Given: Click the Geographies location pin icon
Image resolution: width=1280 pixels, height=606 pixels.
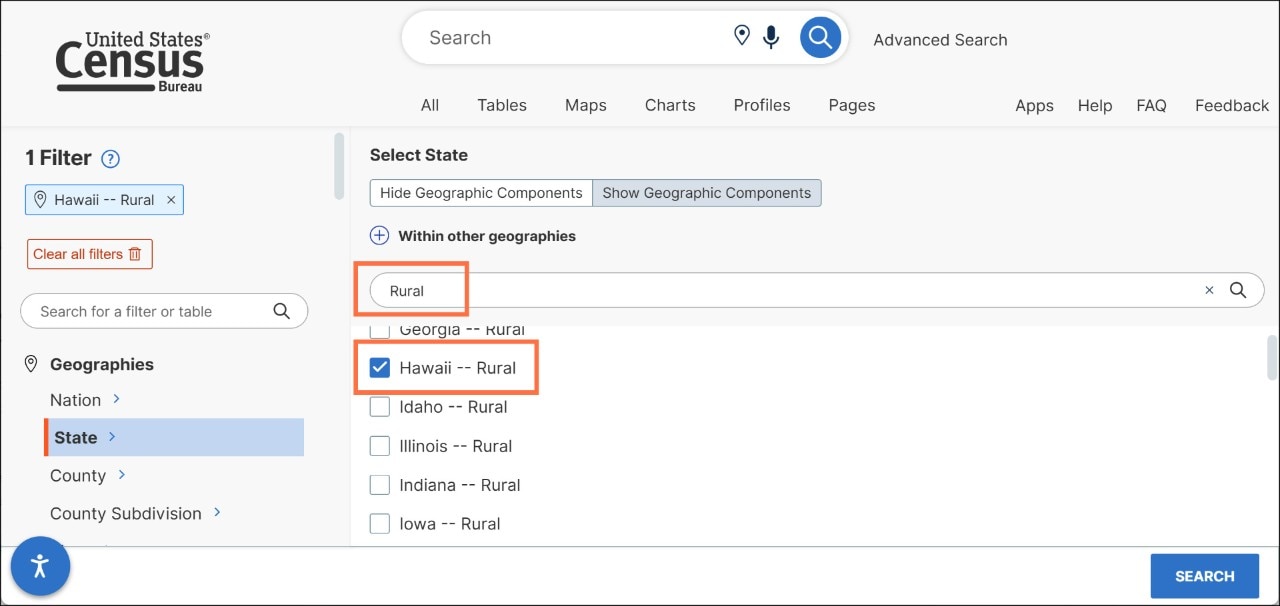Looking at the screenshot, I should click(31, 364).
